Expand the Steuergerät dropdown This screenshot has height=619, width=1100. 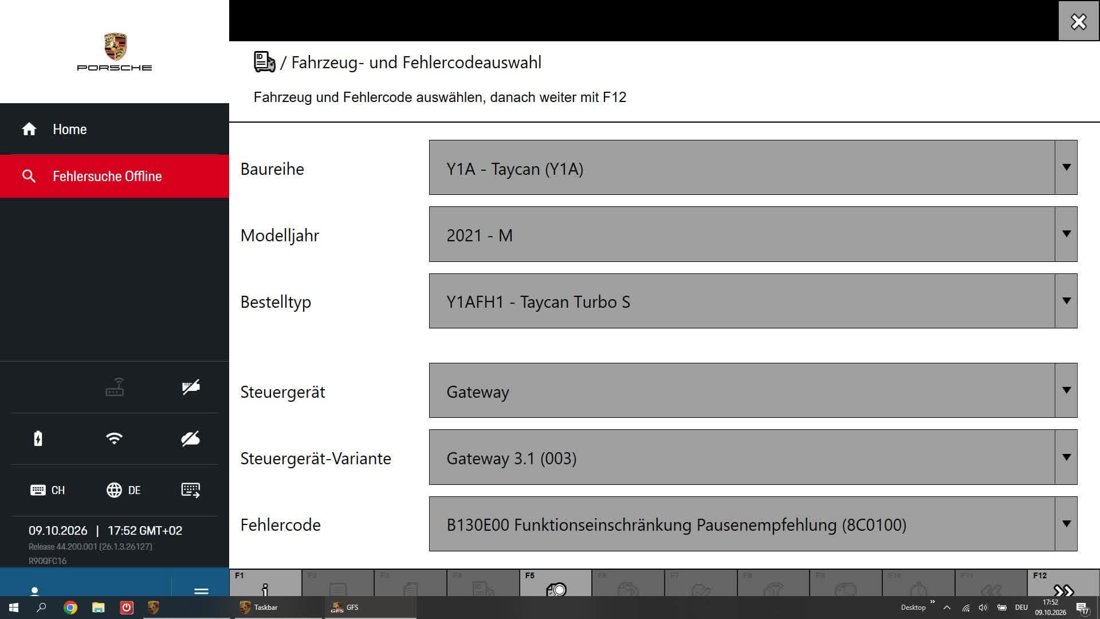click(753, 391)
